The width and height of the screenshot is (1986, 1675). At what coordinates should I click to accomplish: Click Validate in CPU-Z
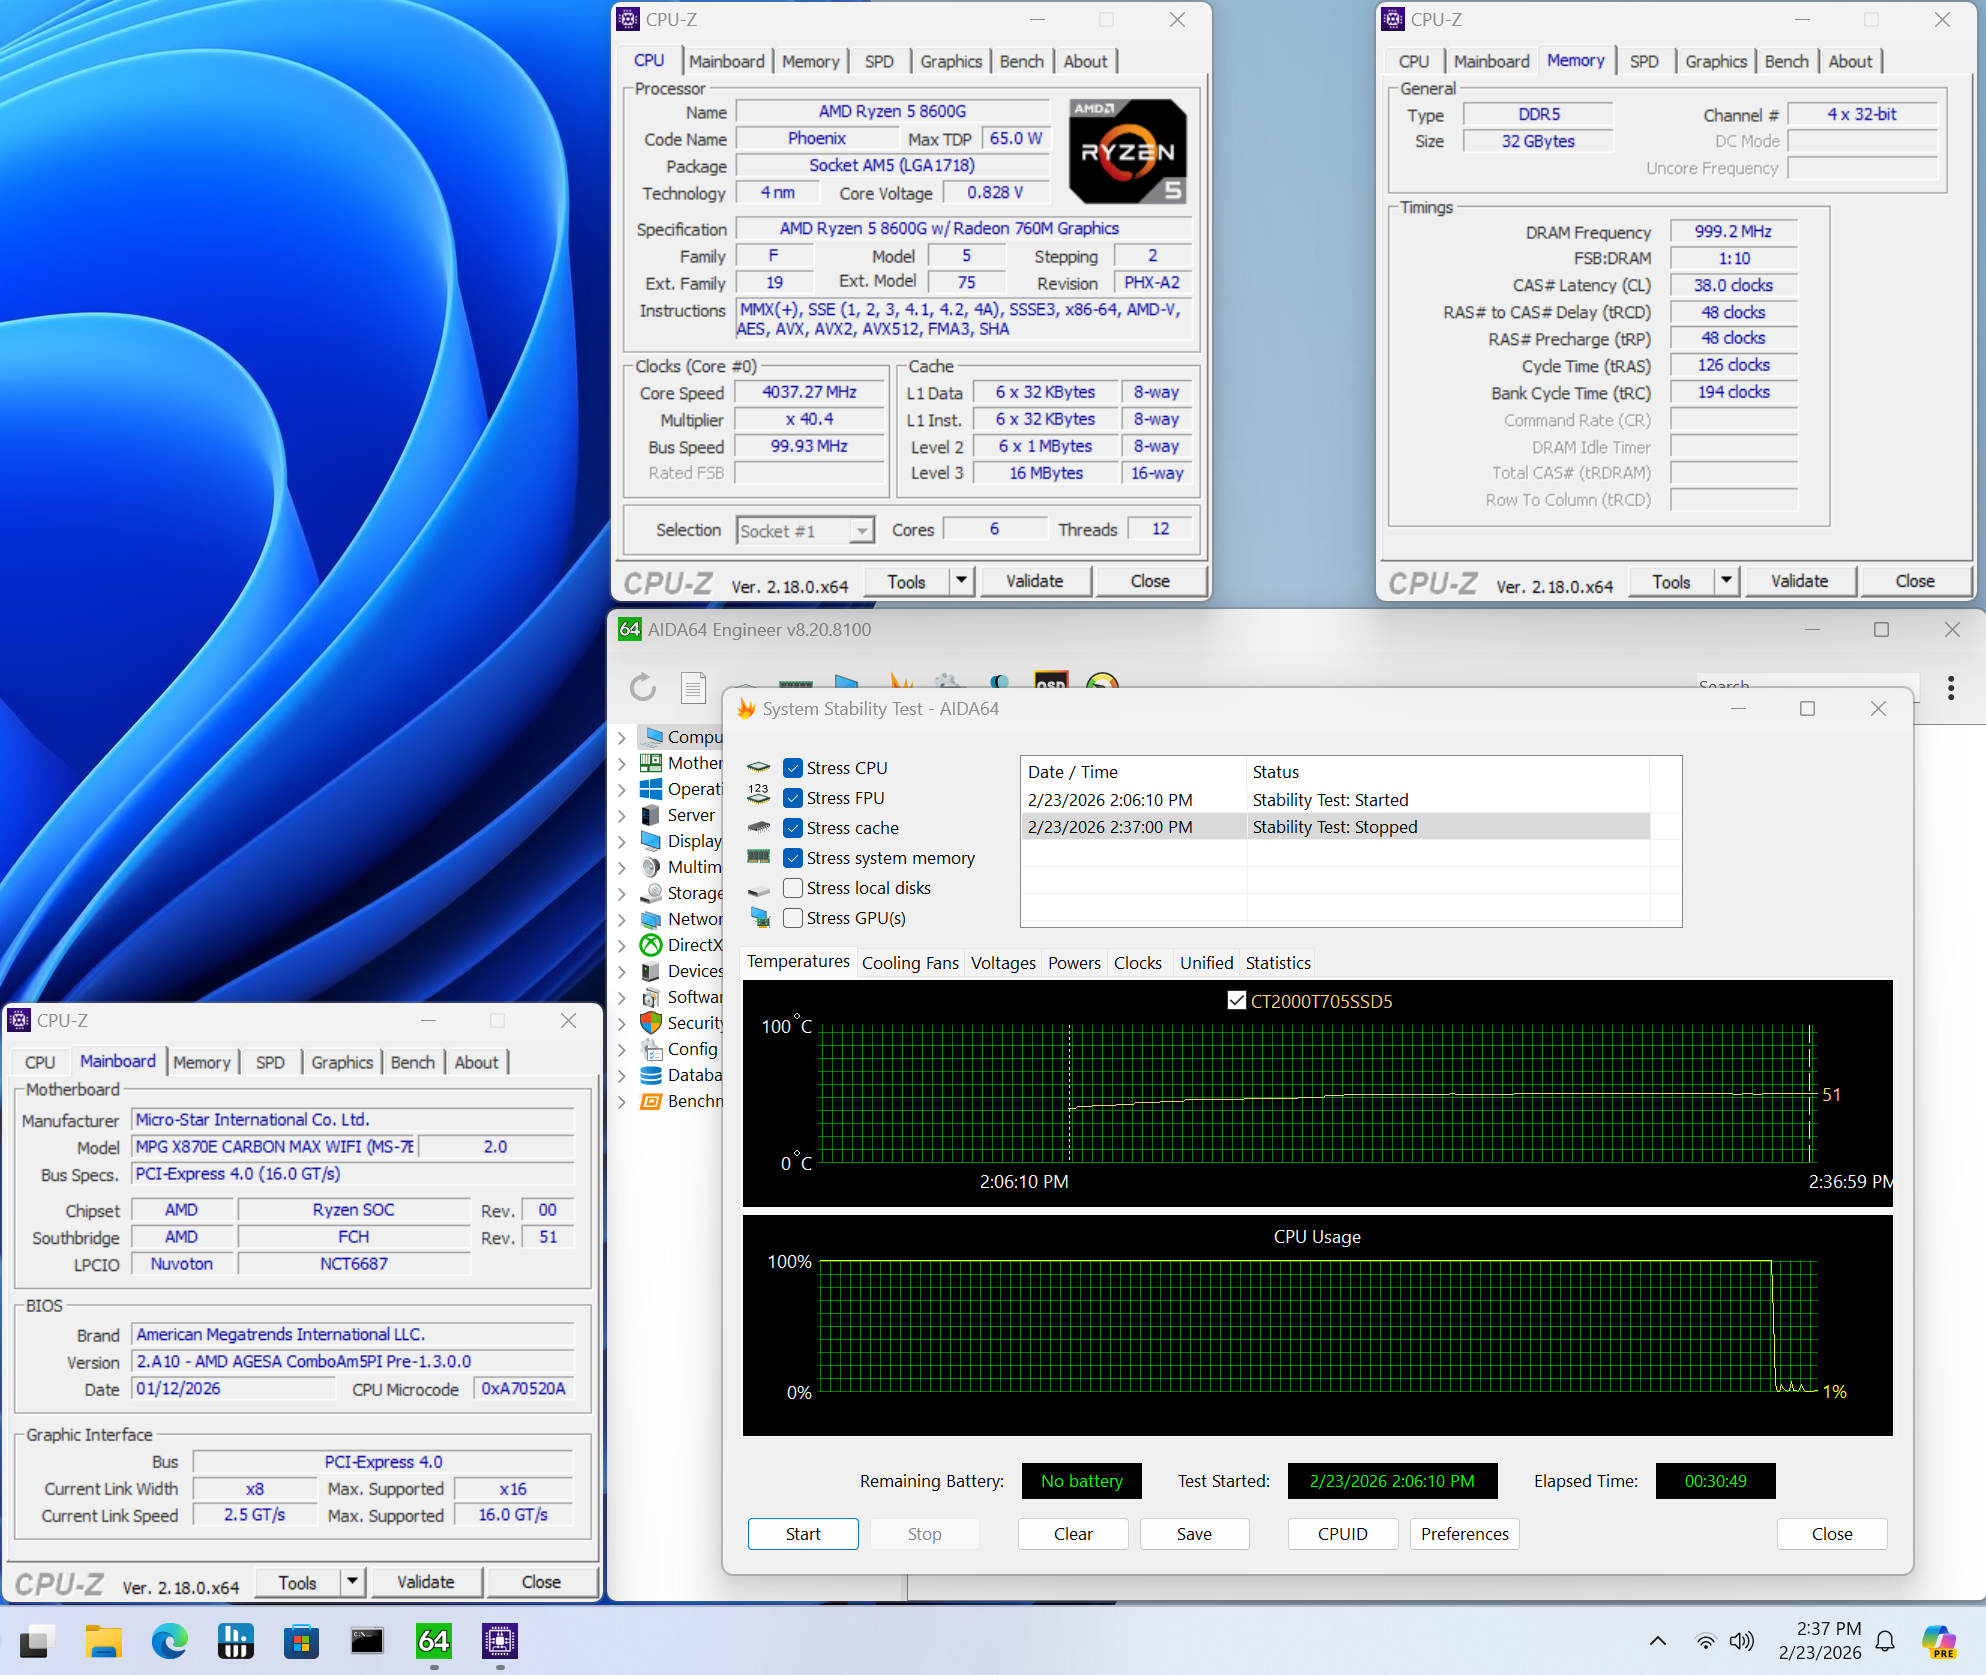point(1035,580)
